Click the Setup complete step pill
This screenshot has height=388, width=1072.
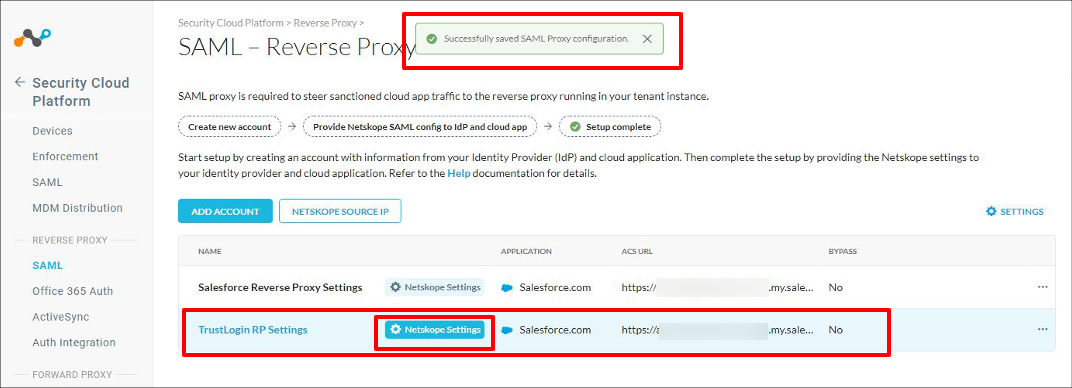(610, 127)
